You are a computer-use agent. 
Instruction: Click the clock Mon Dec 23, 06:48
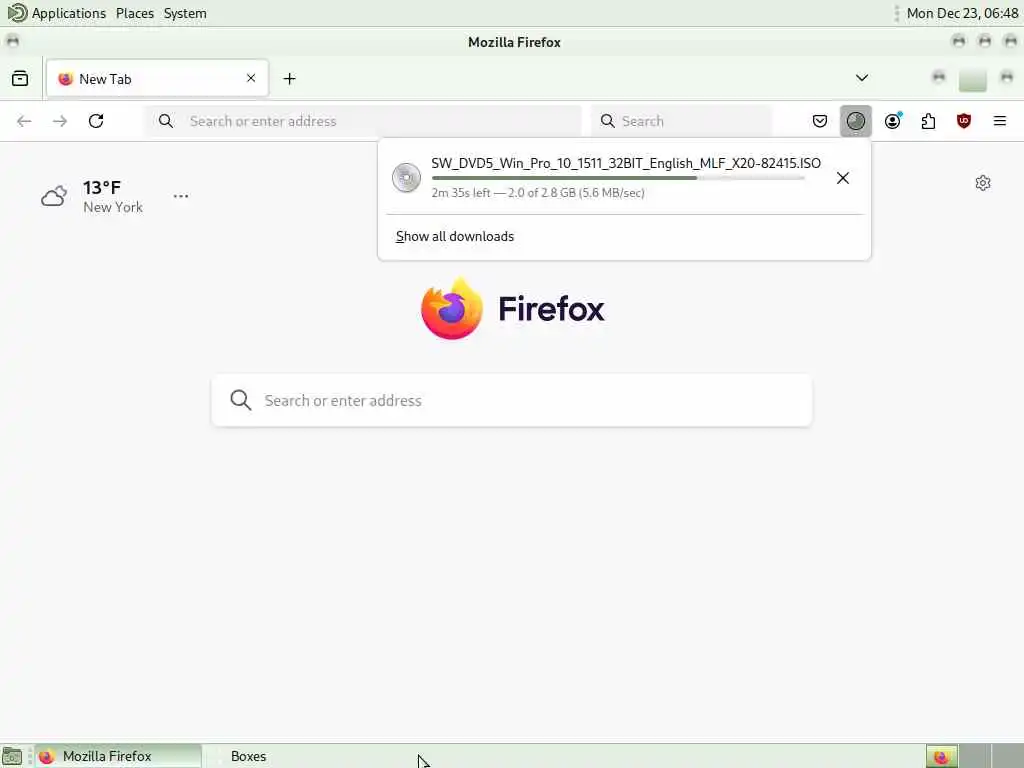tap(962, 13)
